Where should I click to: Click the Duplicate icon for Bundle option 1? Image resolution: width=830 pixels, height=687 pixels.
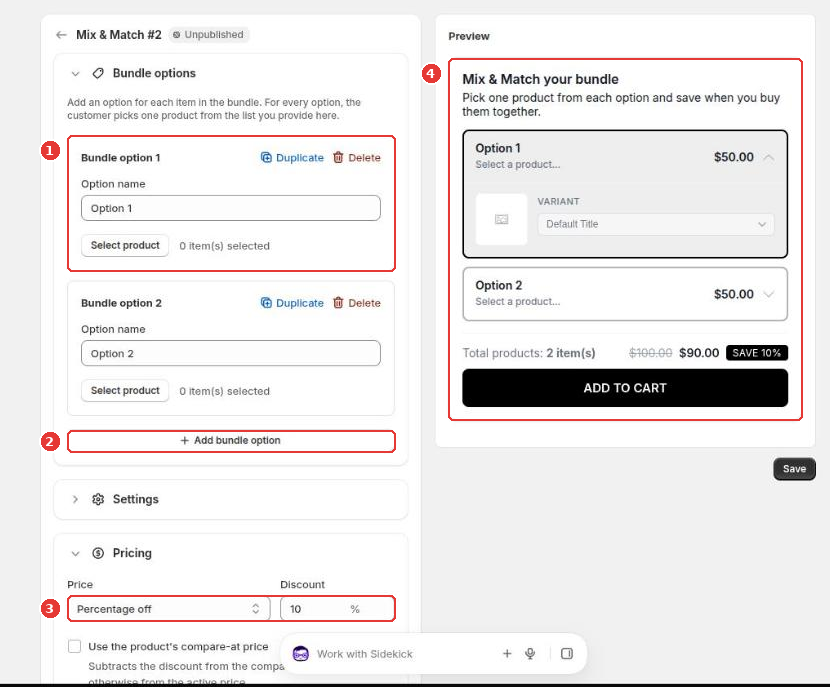coord(266,158)
